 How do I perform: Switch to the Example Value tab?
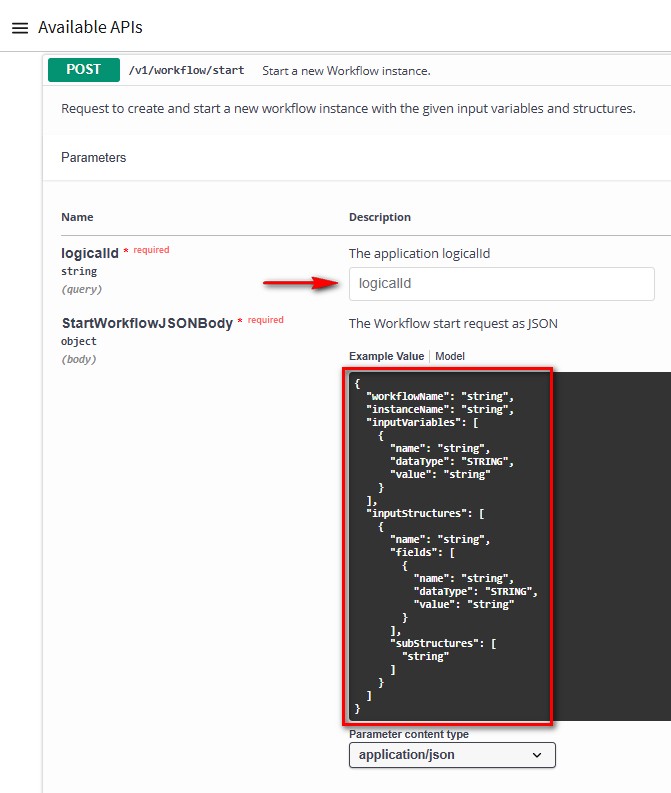coord(386,356)
